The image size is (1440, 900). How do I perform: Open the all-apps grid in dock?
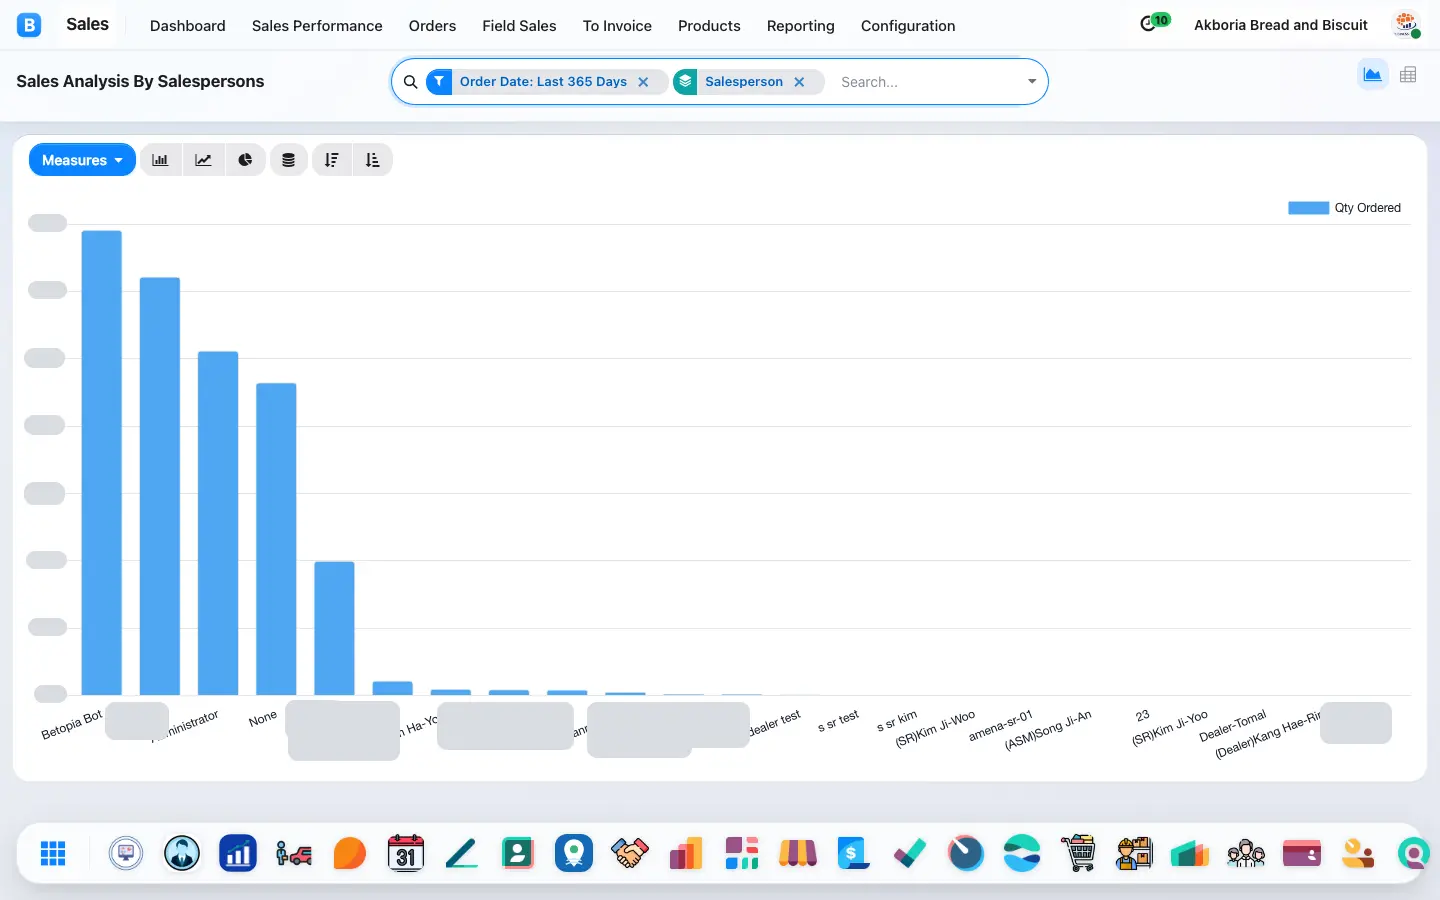(53, 853)
